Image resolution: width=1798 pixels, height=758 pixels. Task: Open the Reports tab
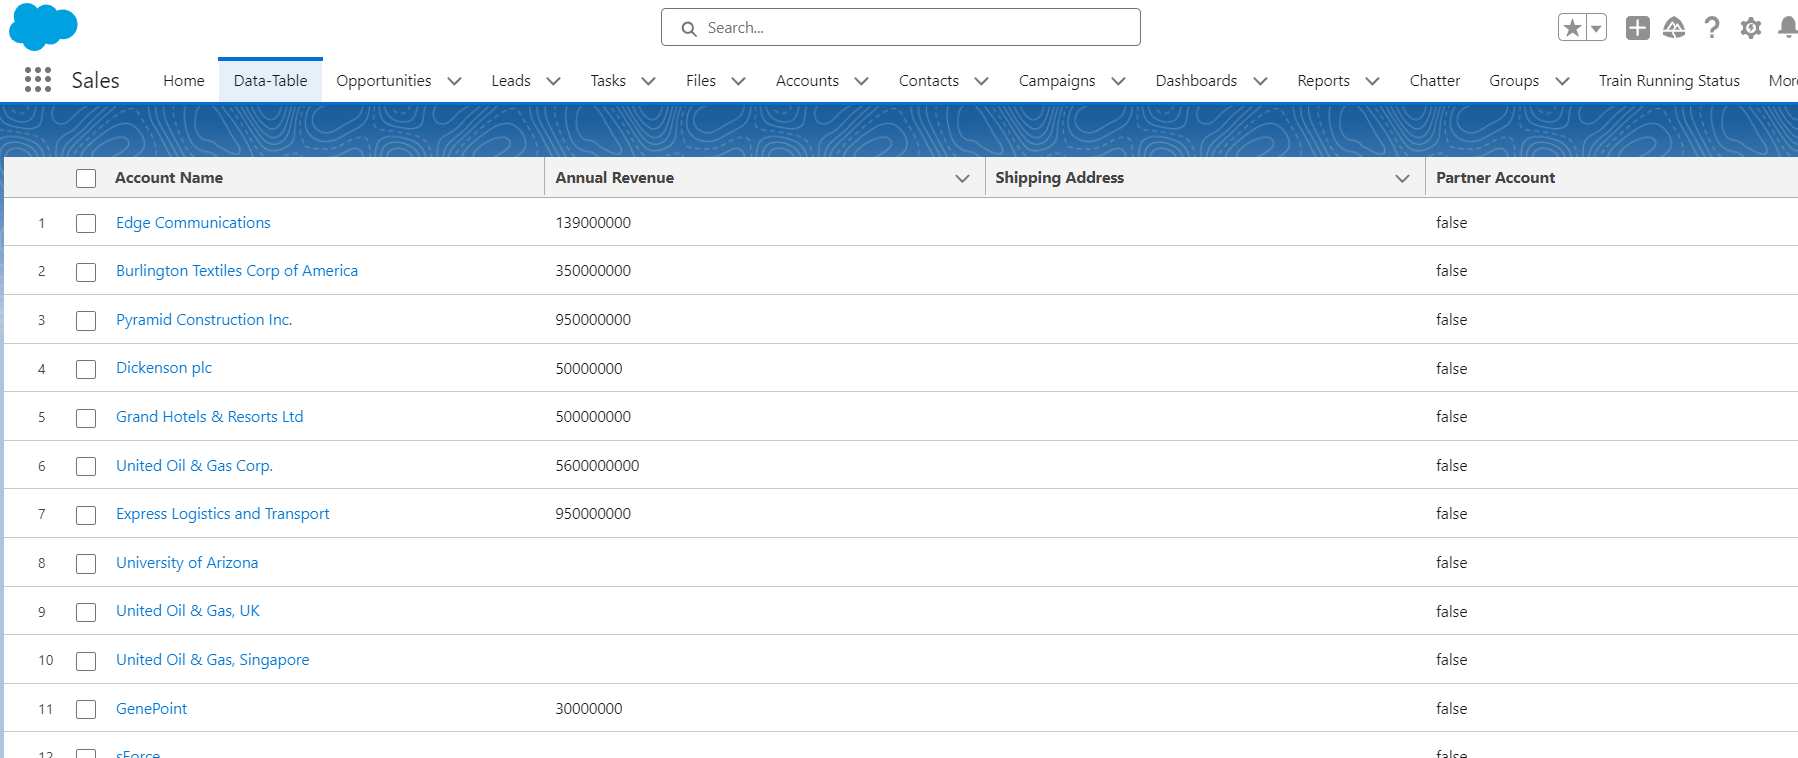point(1323,81)
